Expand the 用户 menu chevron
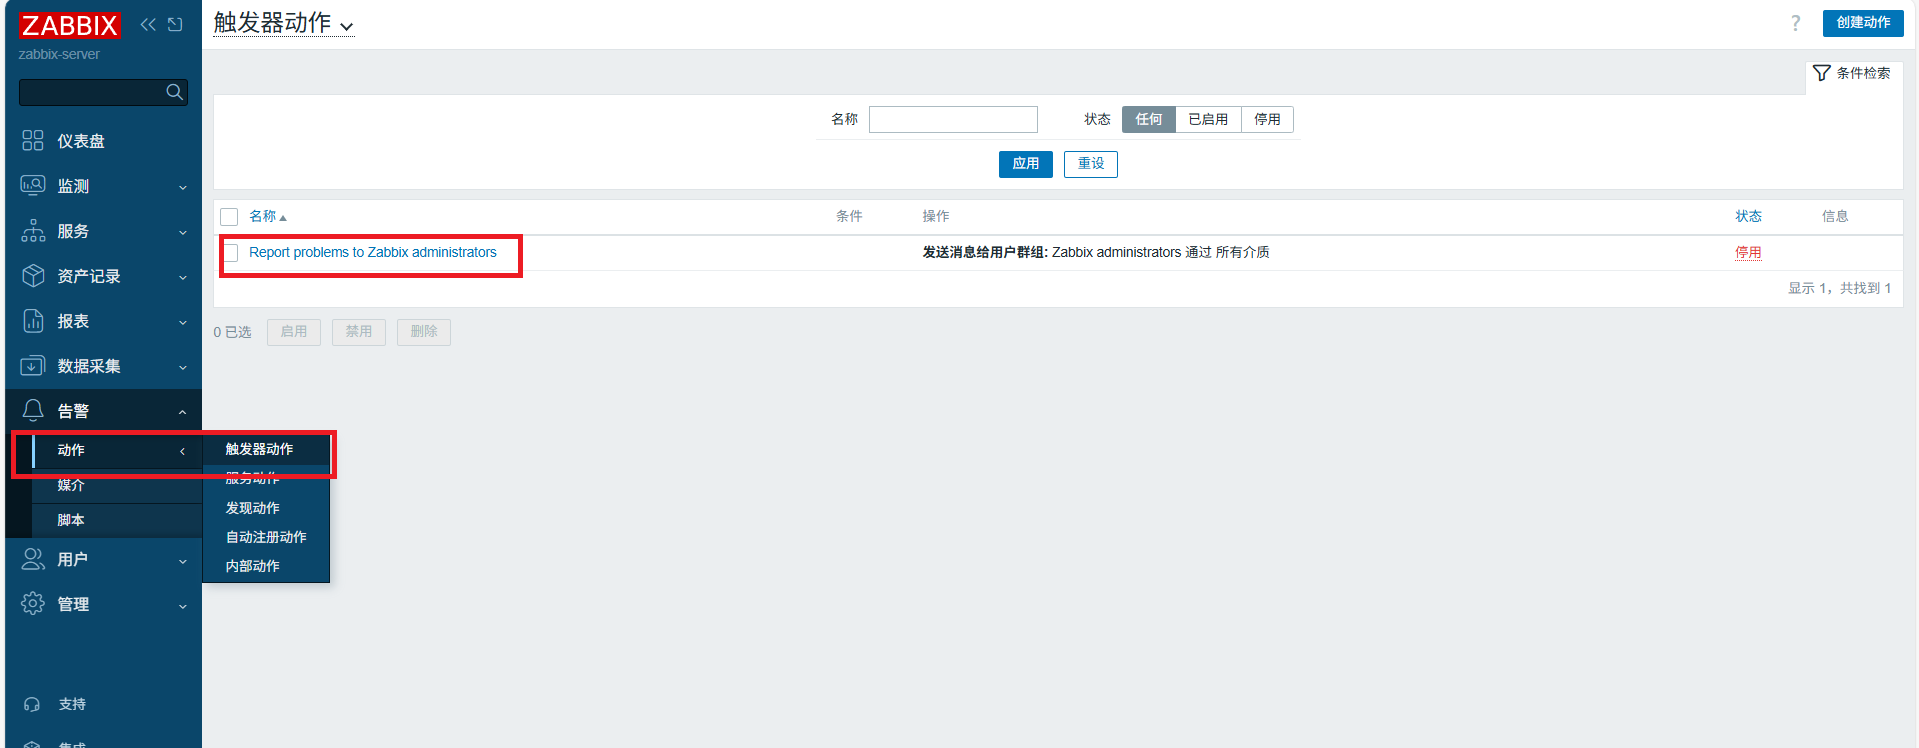 tap(183, 561)
